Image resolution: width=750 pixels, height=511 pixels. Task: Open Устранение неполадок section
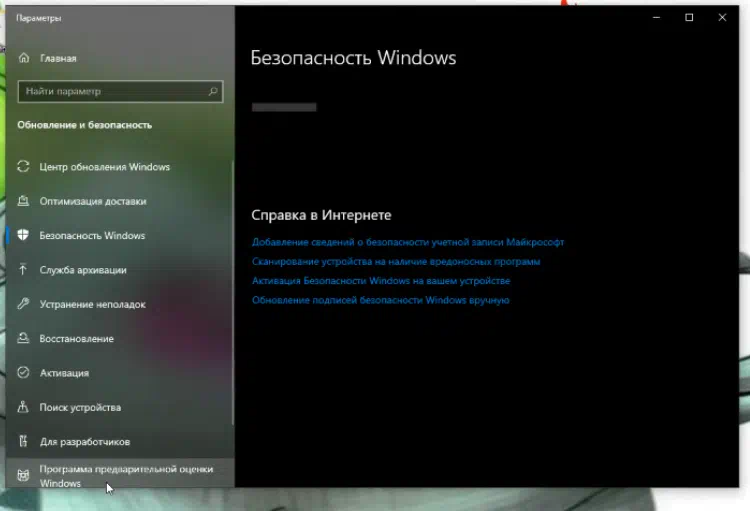point(120,304)
